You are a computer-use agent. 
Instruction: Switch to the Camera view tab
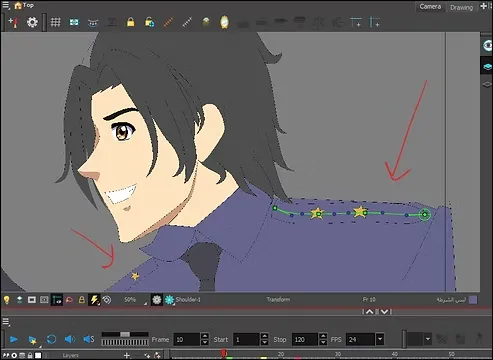click(430, 7)
